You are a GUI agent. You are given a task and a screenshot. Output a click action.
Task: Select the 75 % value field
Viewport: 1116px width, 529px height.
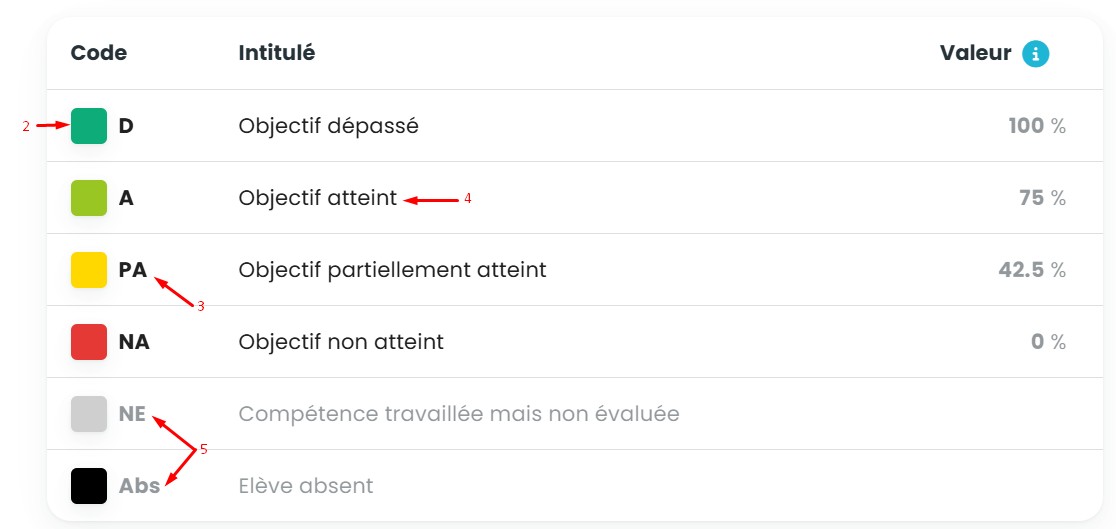[x=1041, y=198]
